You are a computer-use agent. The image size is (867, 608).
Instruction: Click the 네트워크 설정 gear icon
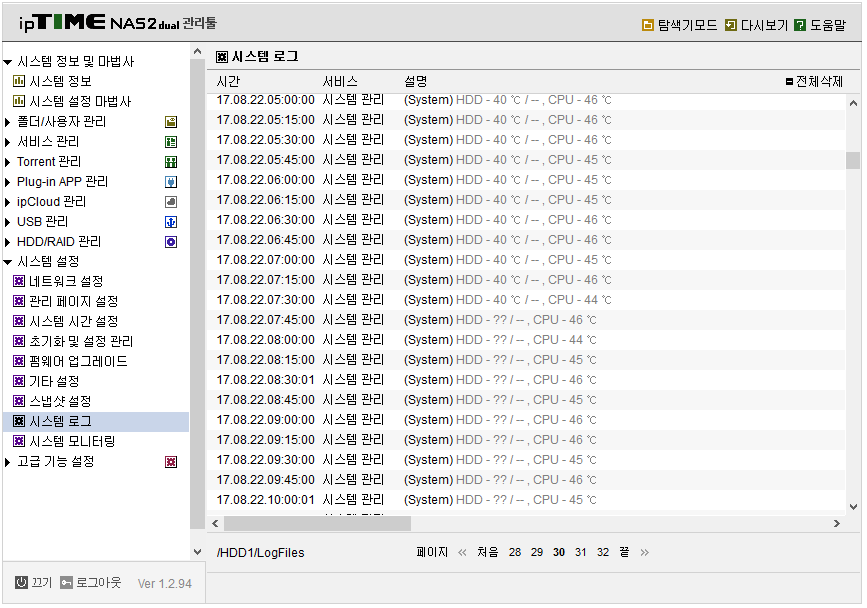pos(19,281)
